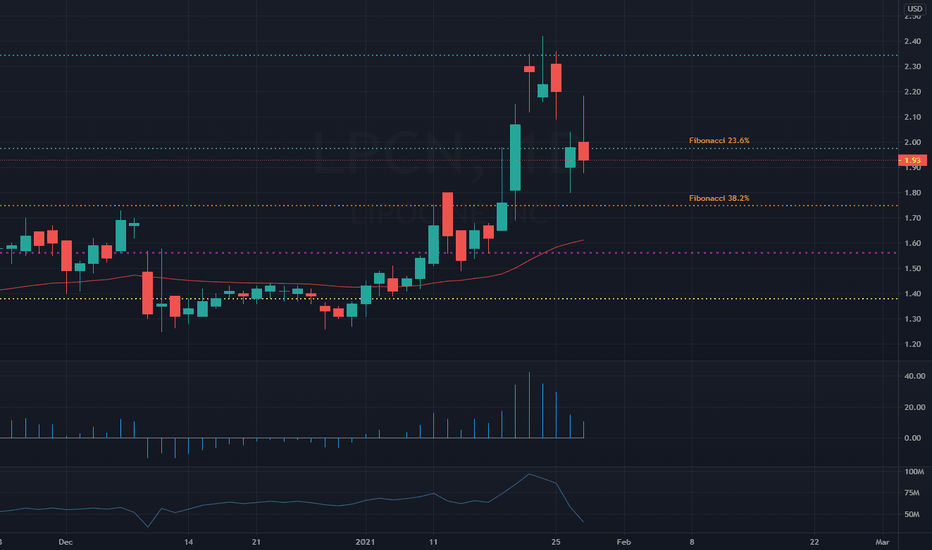Click the 14 date label on time axis
932x550 pixels.
tap(188, 542)
